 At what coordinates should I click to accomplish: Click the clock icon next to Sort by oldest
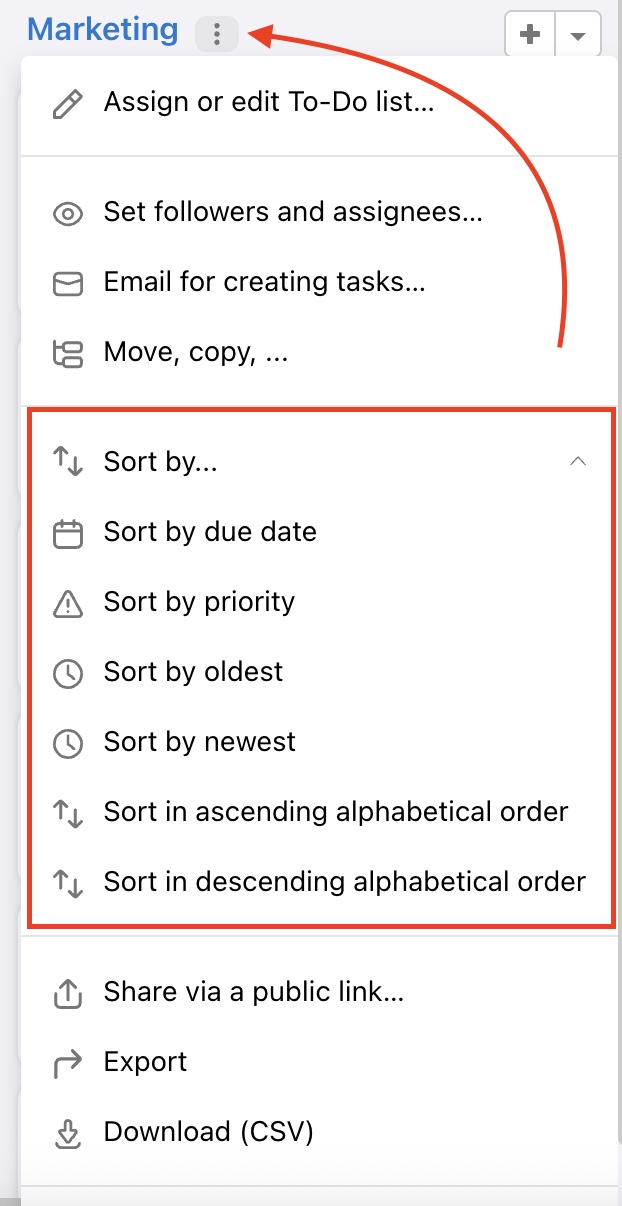point(67,672)
